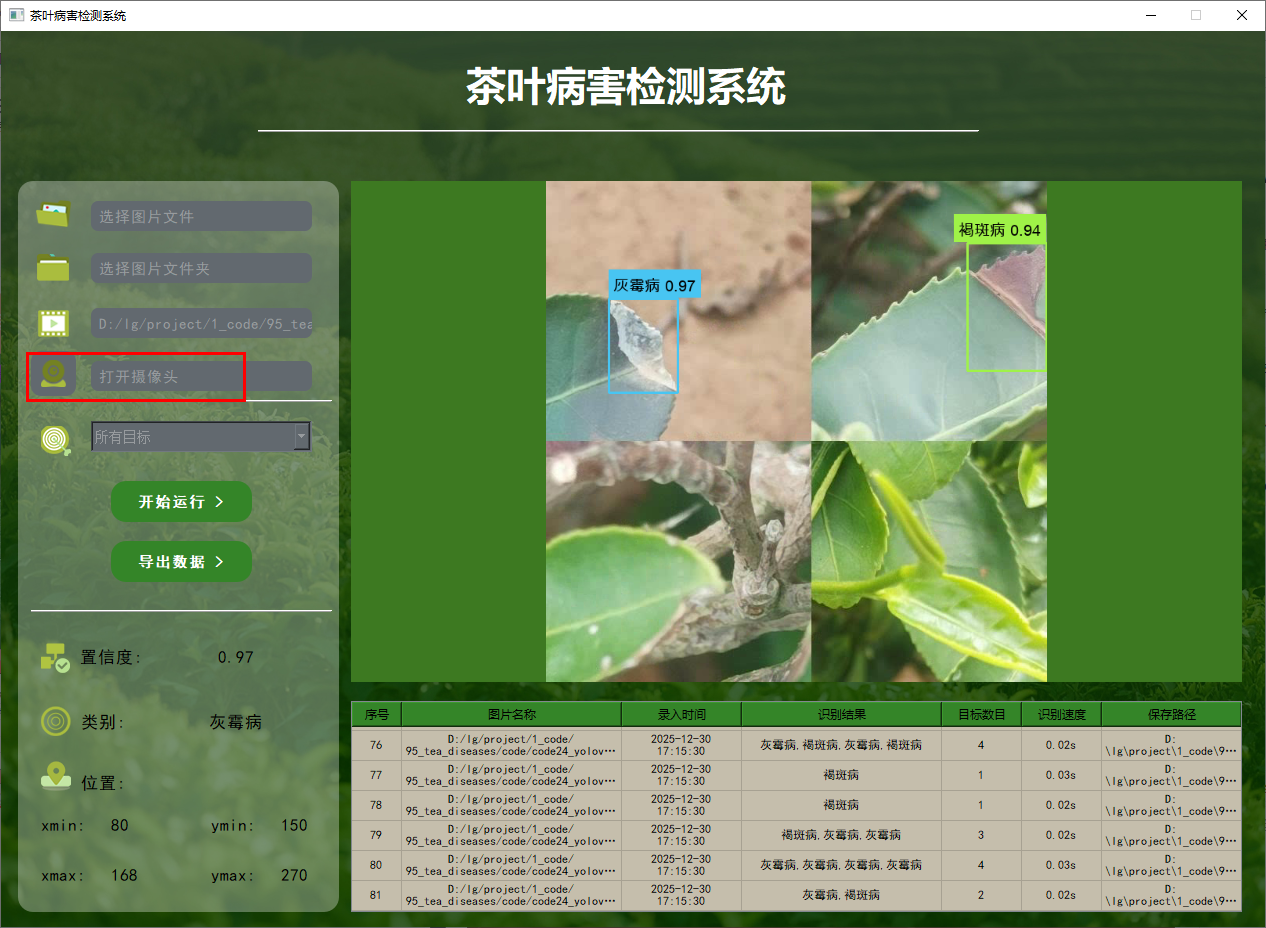Screen dimensions: 1266x928
Task: Click the 图片名称 column header
Action: pyautogui.click(x=511, y=714)
